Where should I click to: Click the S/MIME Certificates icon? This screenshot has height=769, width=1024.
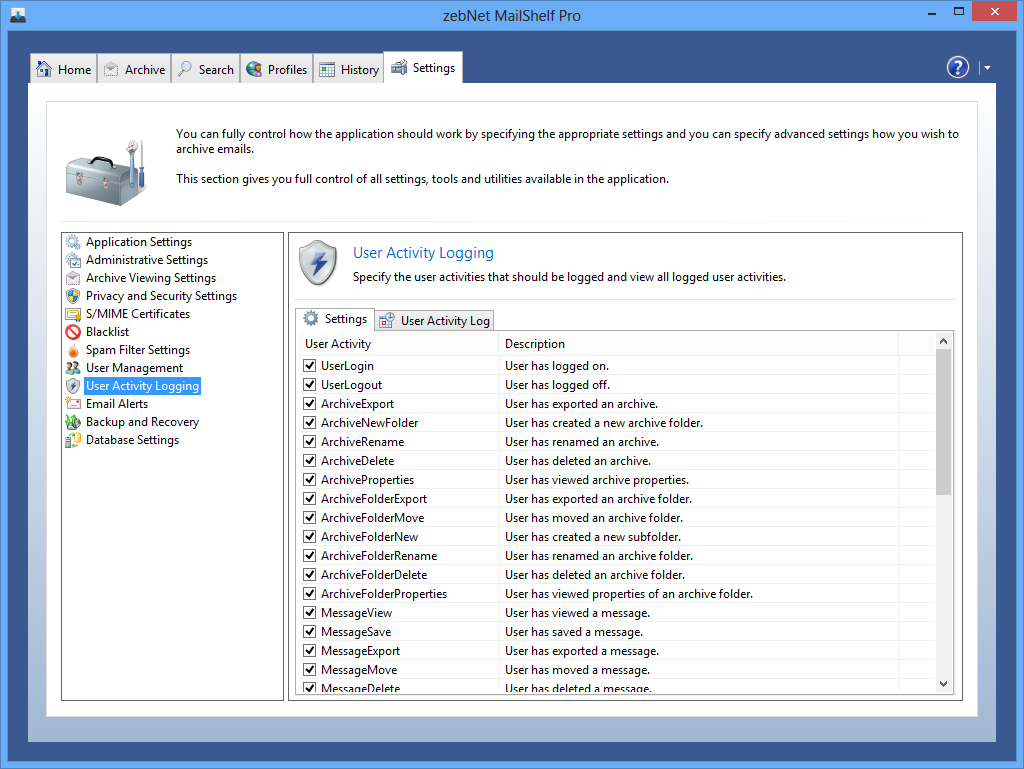coord(73,314)
